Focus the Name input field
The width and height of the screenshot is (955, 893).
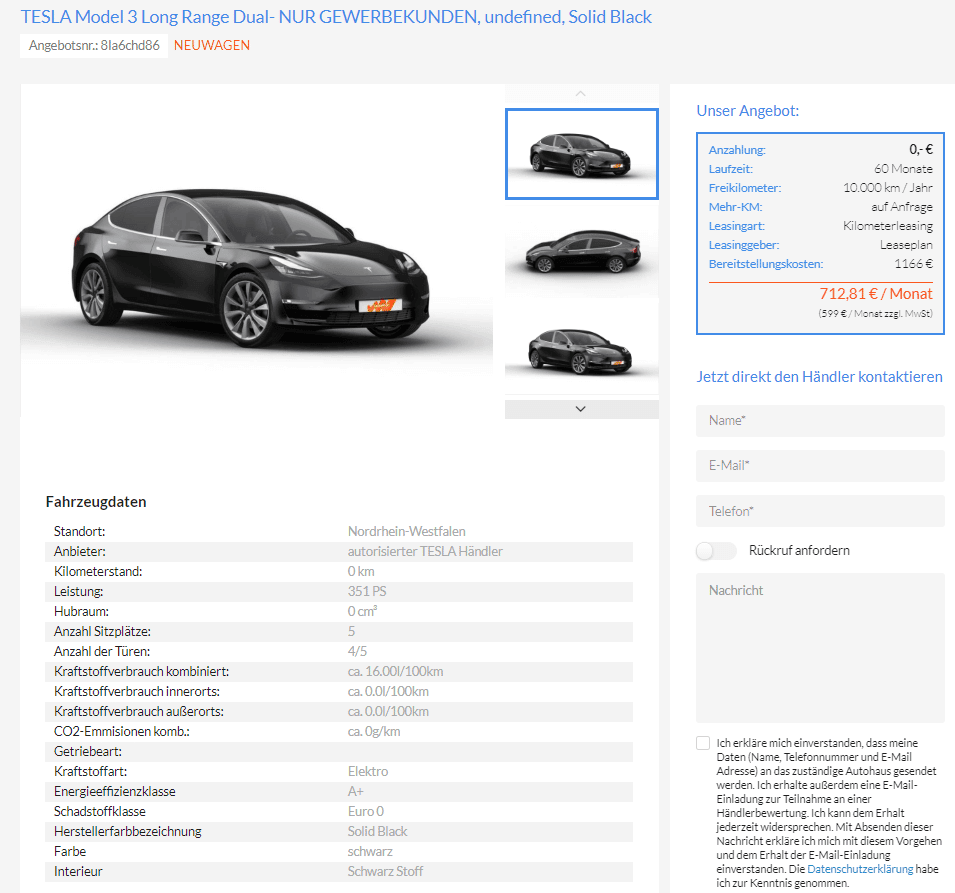(x=820, y=421)
